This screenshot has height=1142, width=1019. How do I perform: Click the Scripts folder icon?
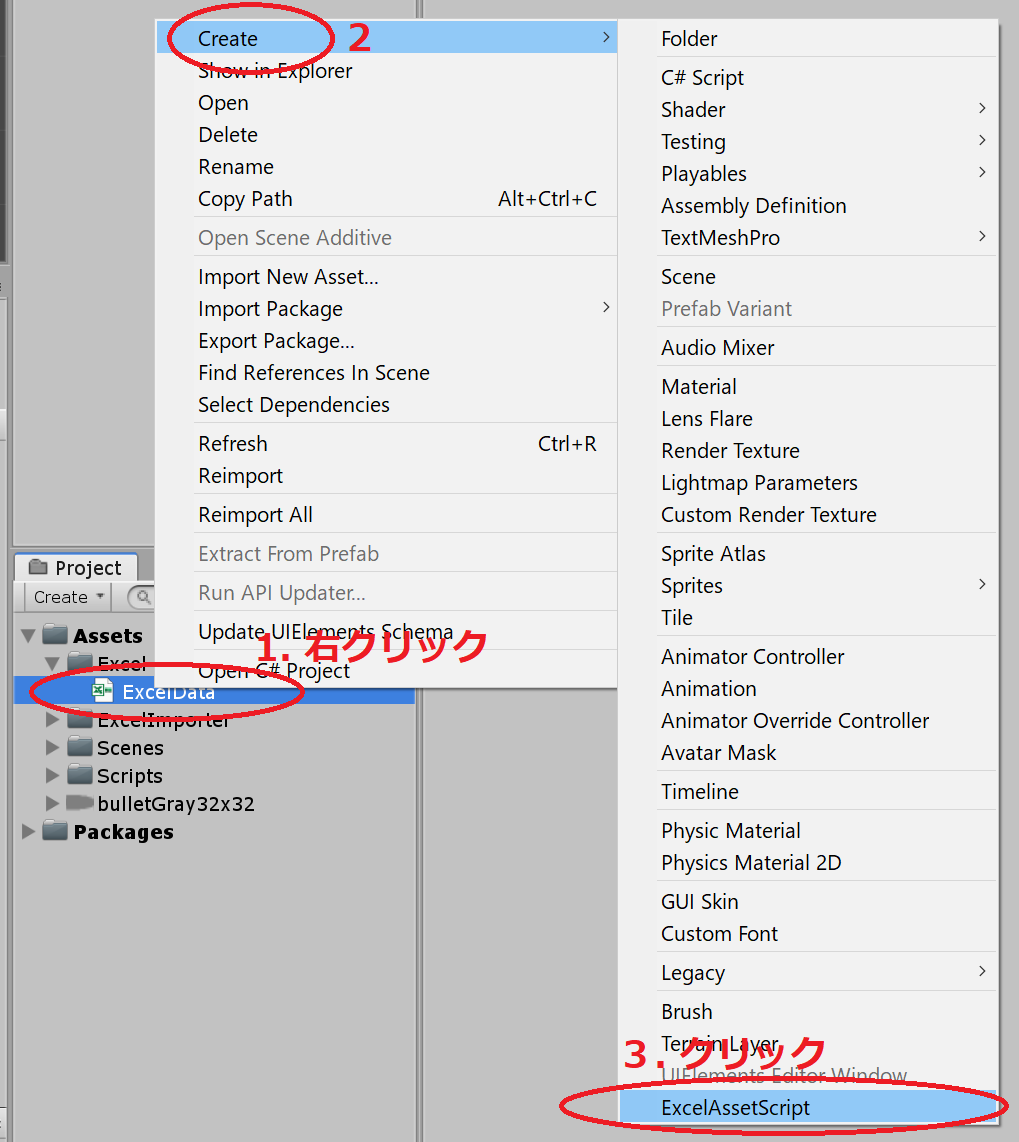tap(80, 774)
